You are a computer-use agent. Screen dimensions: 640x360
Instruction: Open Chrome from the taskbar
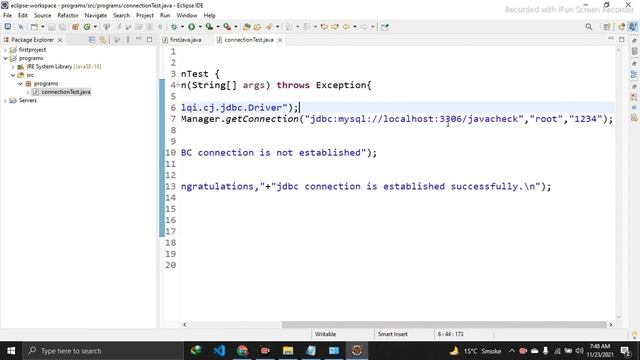point(242,351)
